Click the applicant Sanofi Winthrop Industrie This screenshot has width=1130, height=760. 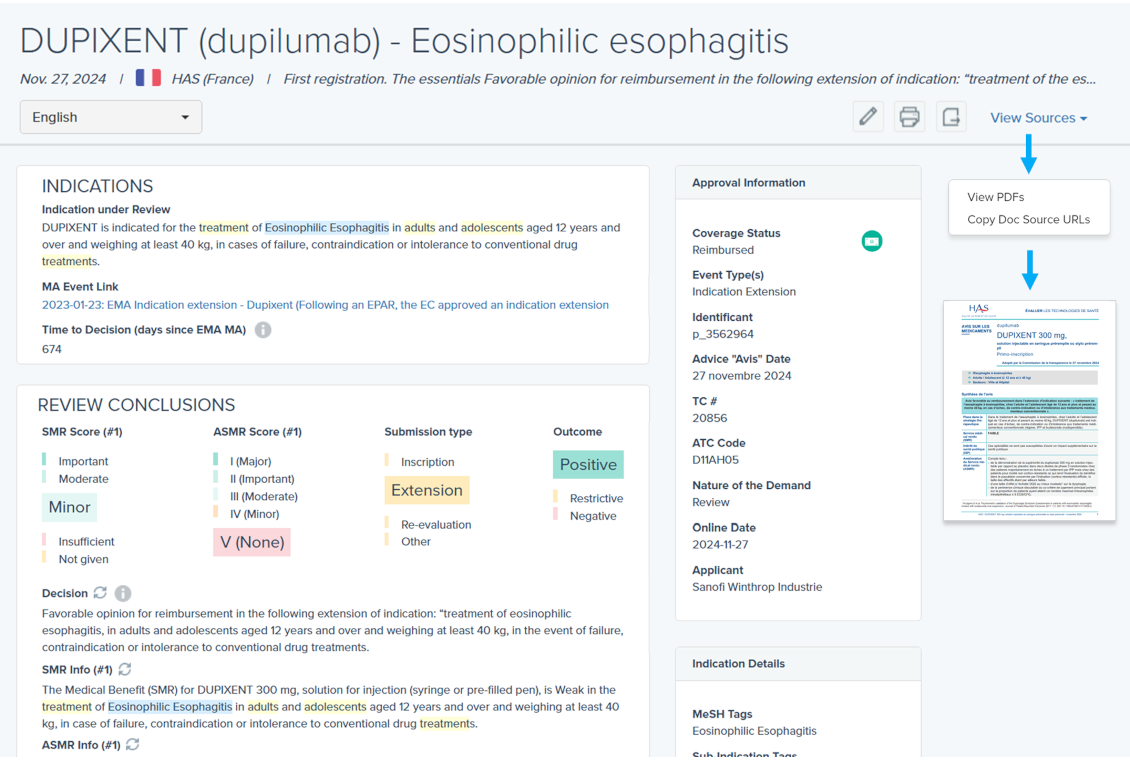pos(757,587)
